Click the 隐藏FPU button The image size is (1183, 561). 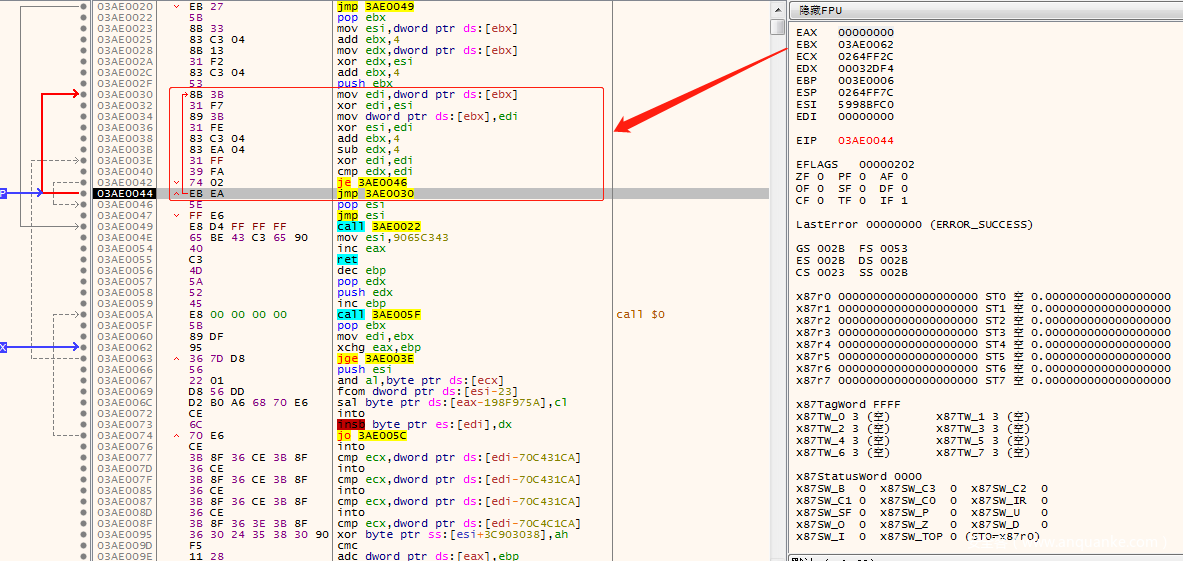tap(820, 9)
